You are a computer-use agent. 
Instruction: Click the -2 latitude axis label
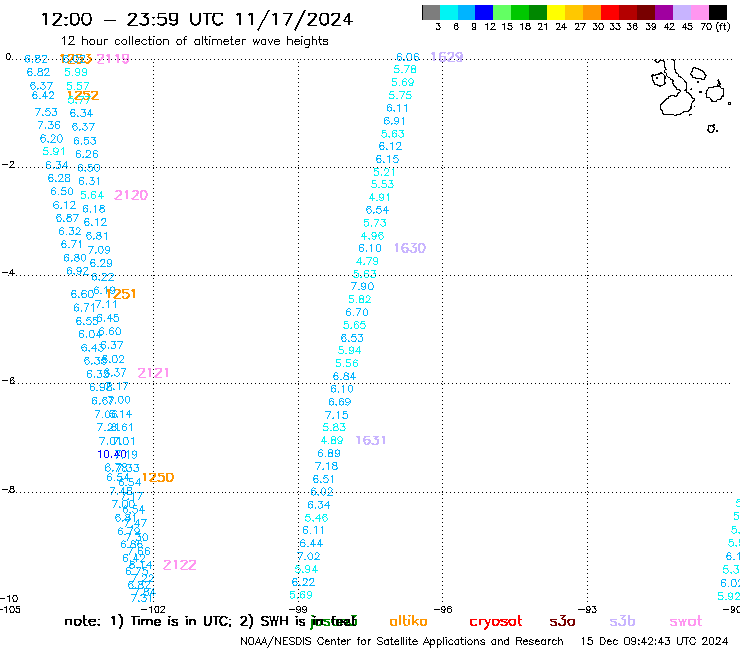pos(8,165)
